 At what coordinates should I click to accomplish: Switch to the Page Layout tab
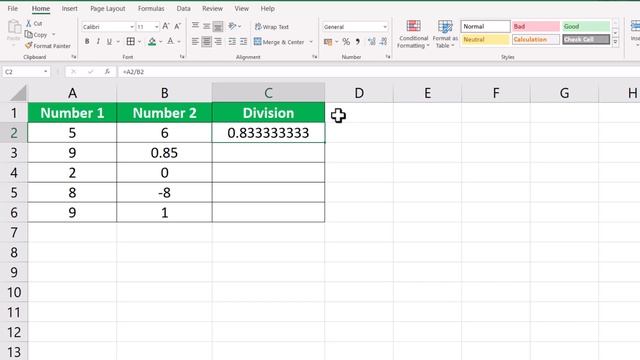click(108, 8)
